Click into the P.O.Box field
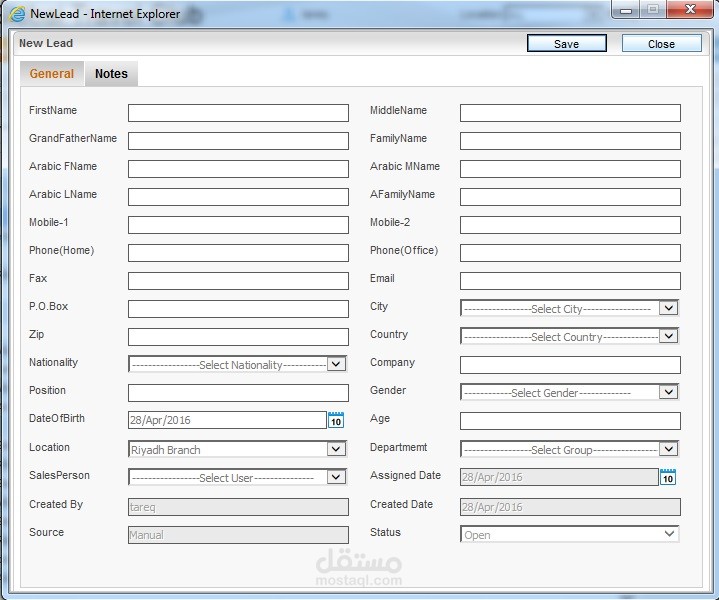 [238, 309]
